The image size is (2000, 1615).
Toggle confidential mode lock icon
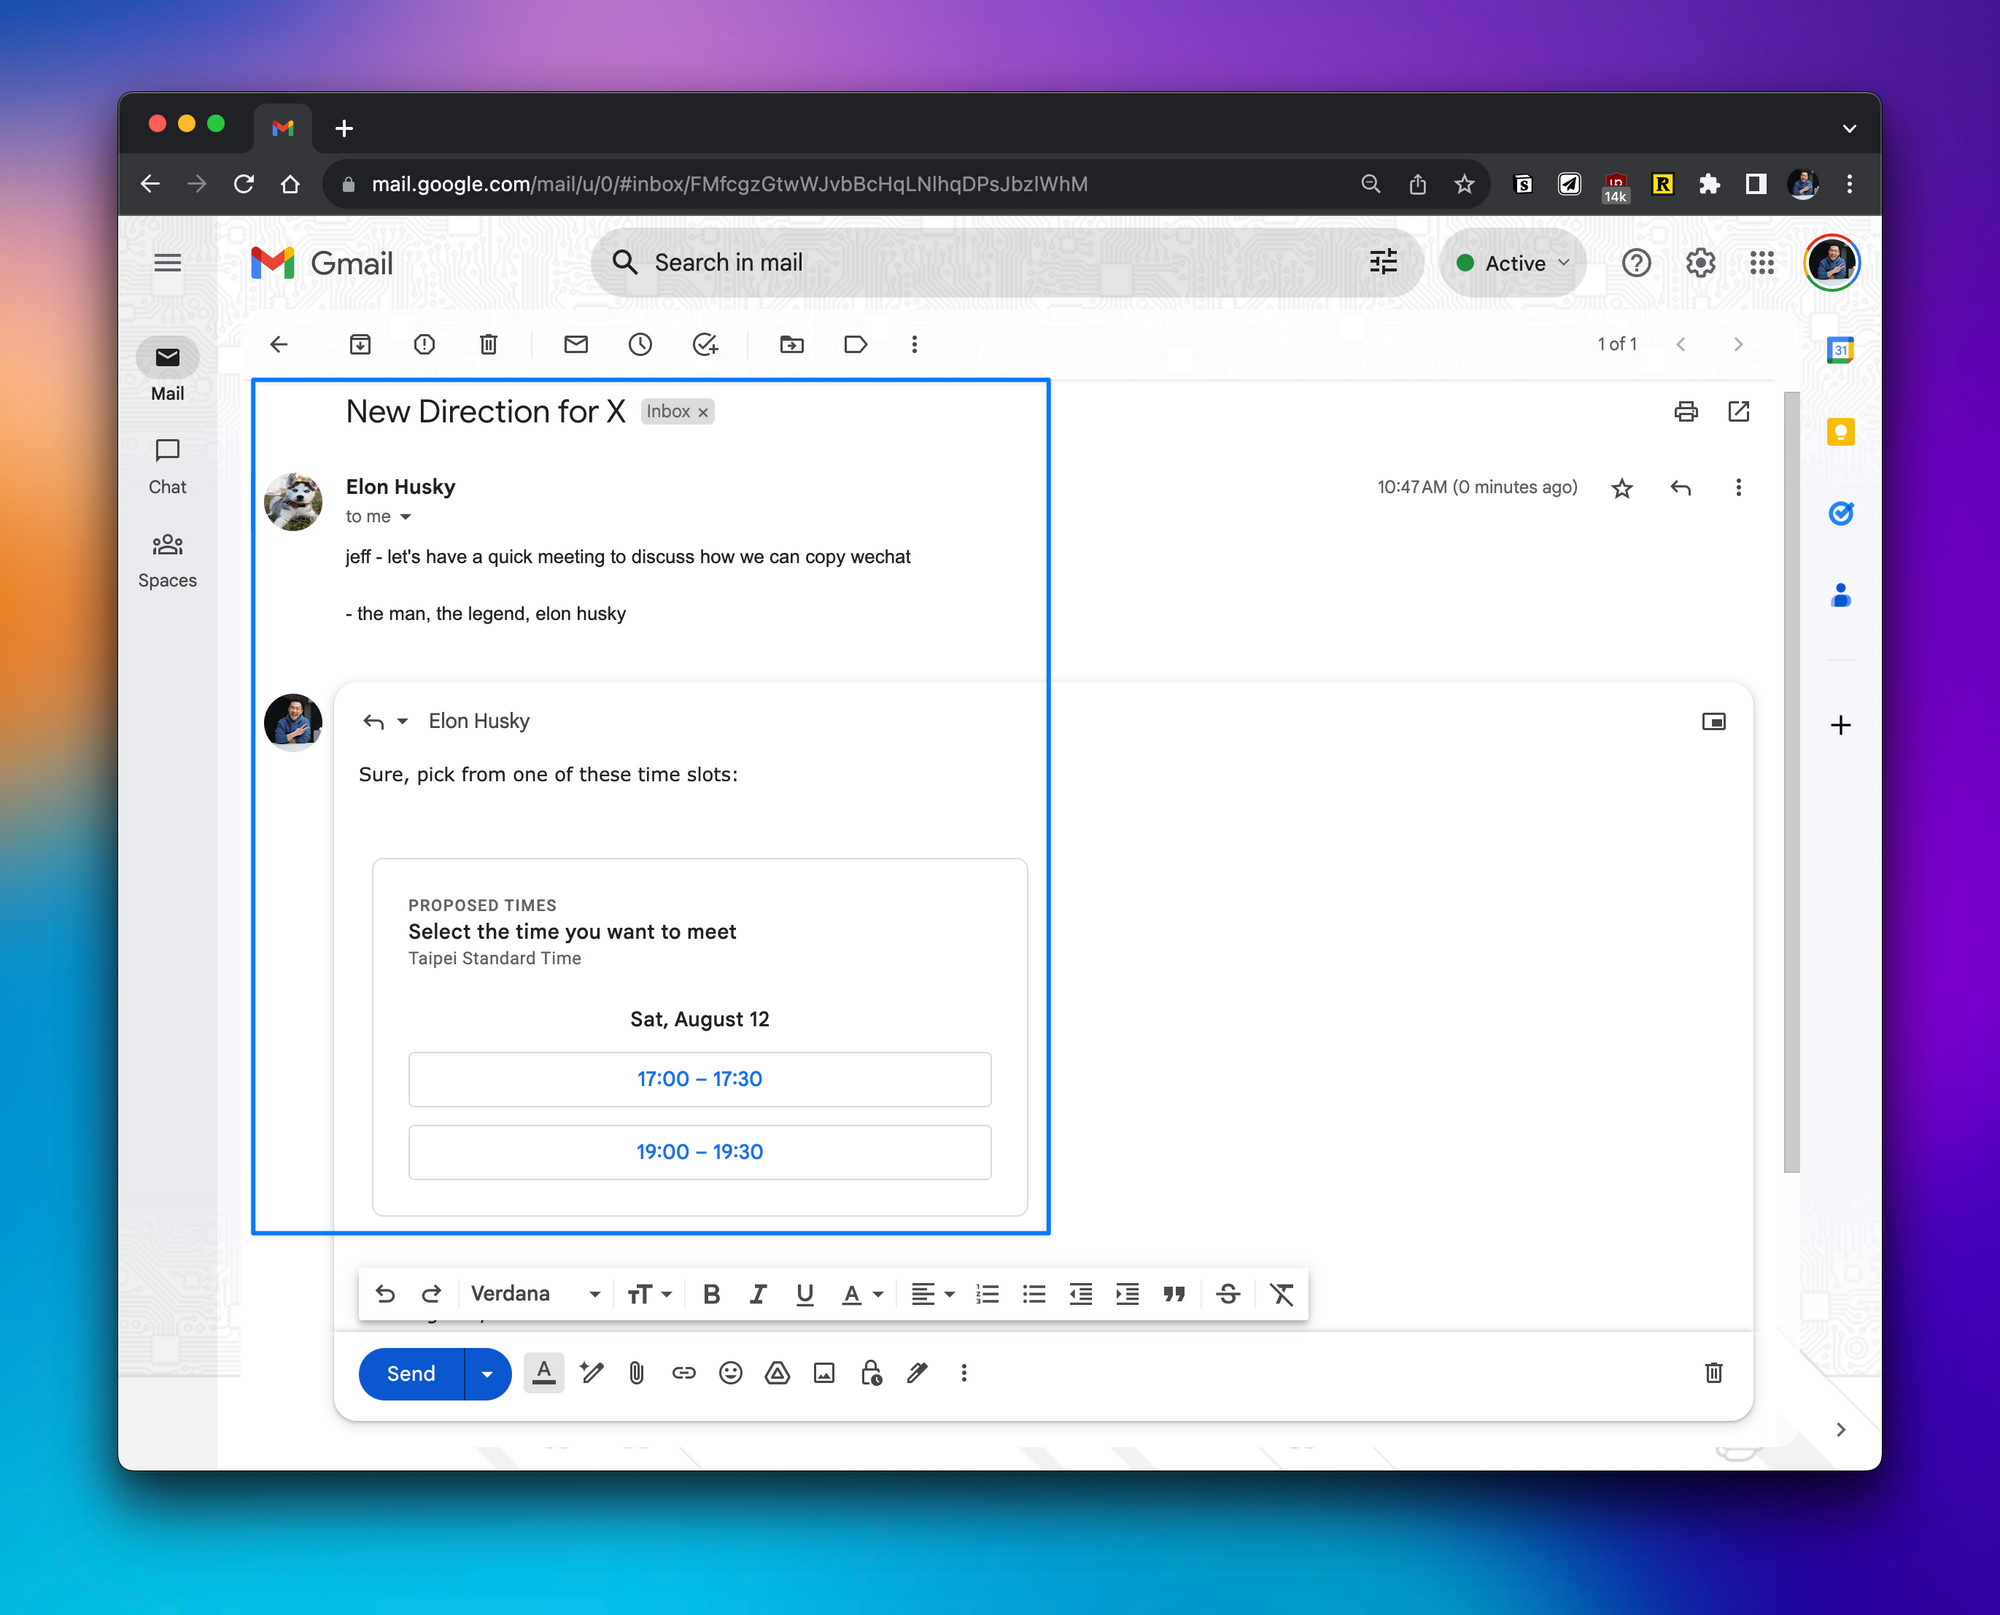pyautogui.click(x=871, y=1373)
